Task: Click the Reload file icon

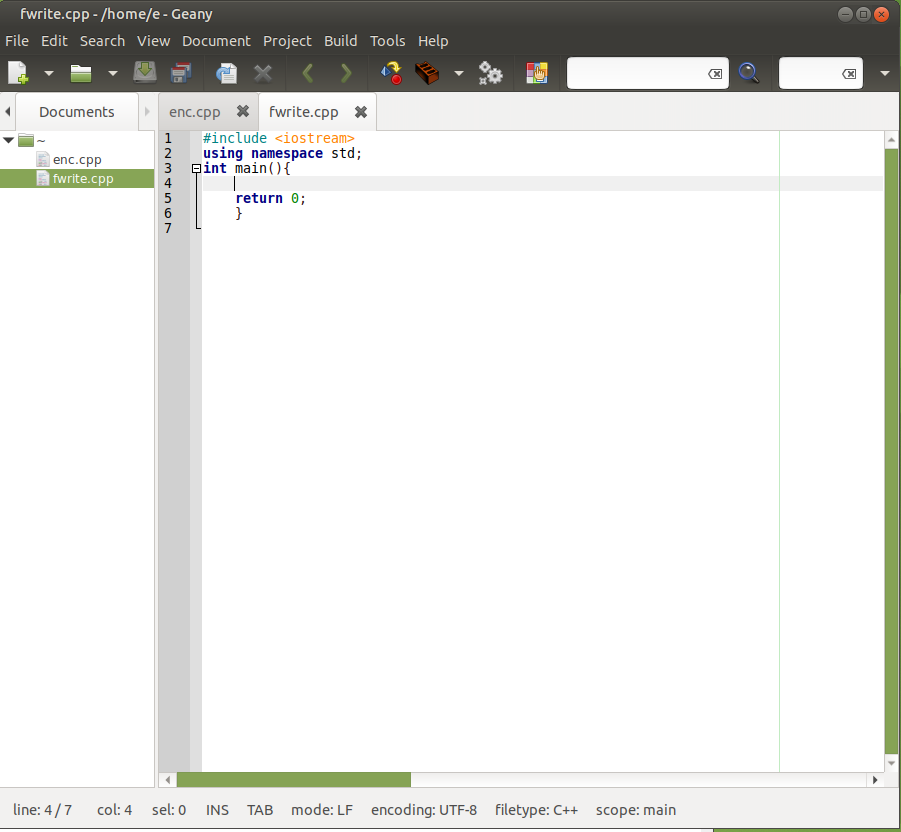Action: pos(226,73)
